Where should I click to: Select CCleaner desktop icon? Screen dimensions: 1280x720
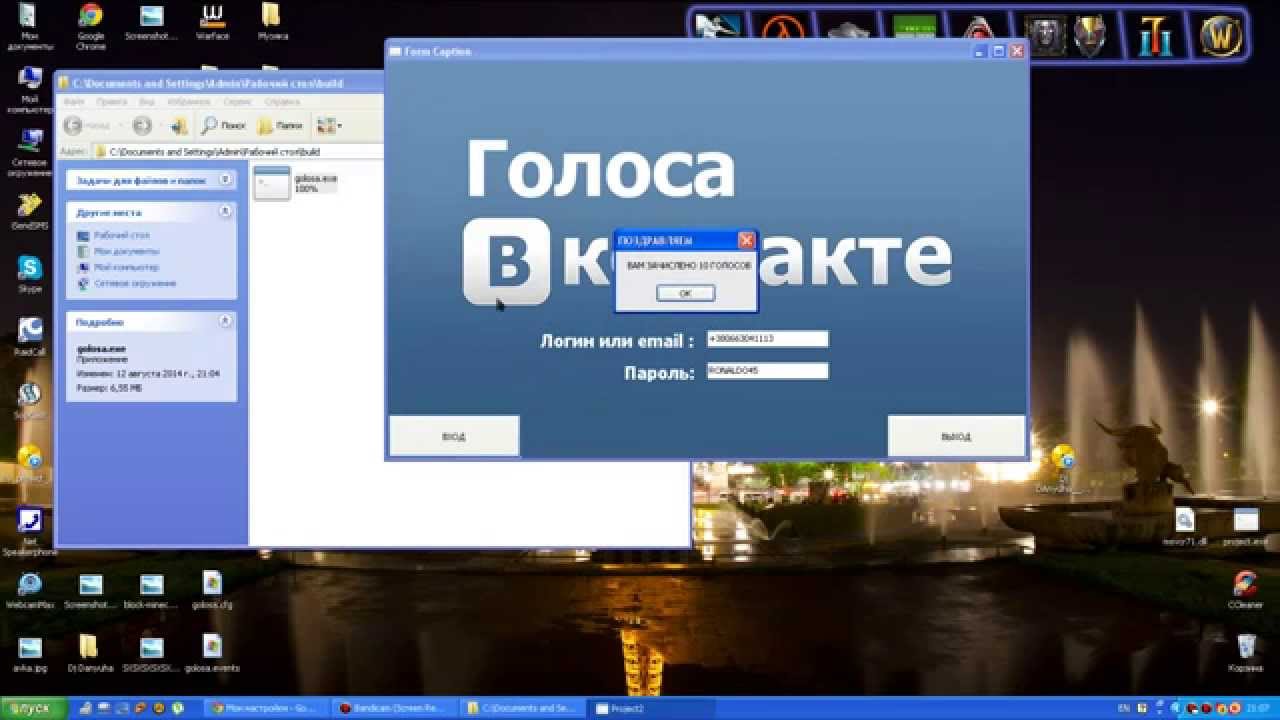[x=1245, y=589]
